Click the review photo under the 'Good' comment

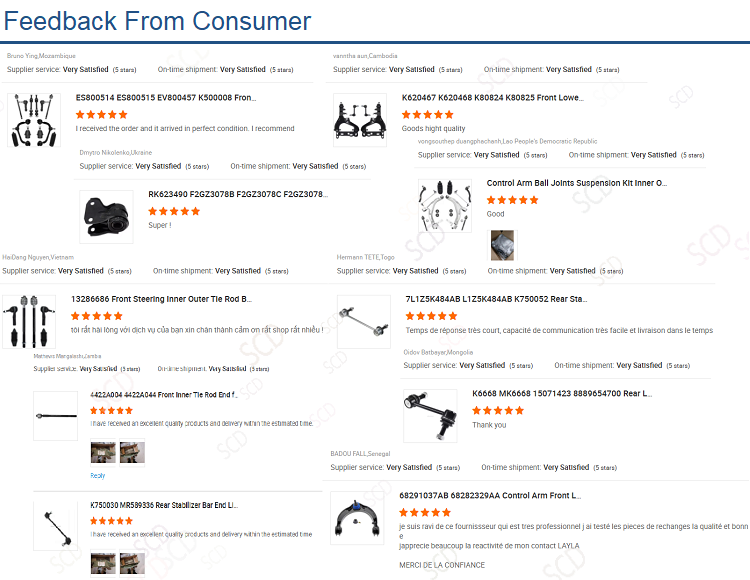coord(502,245)
